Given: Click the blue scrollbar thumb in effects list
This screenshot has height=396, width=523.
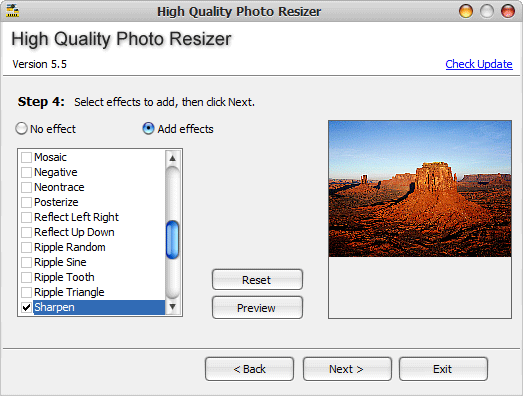Looking at the screenshot, I should 172,240.
